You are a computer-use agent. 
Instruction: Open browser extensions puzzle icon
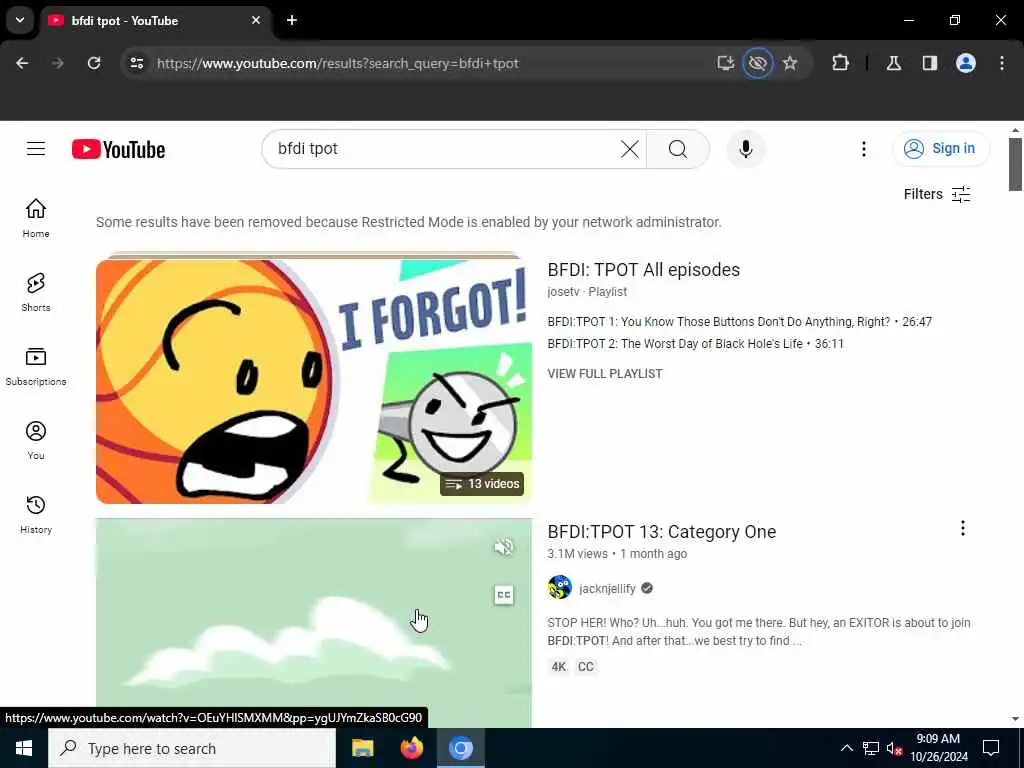[x=840, y=63]
